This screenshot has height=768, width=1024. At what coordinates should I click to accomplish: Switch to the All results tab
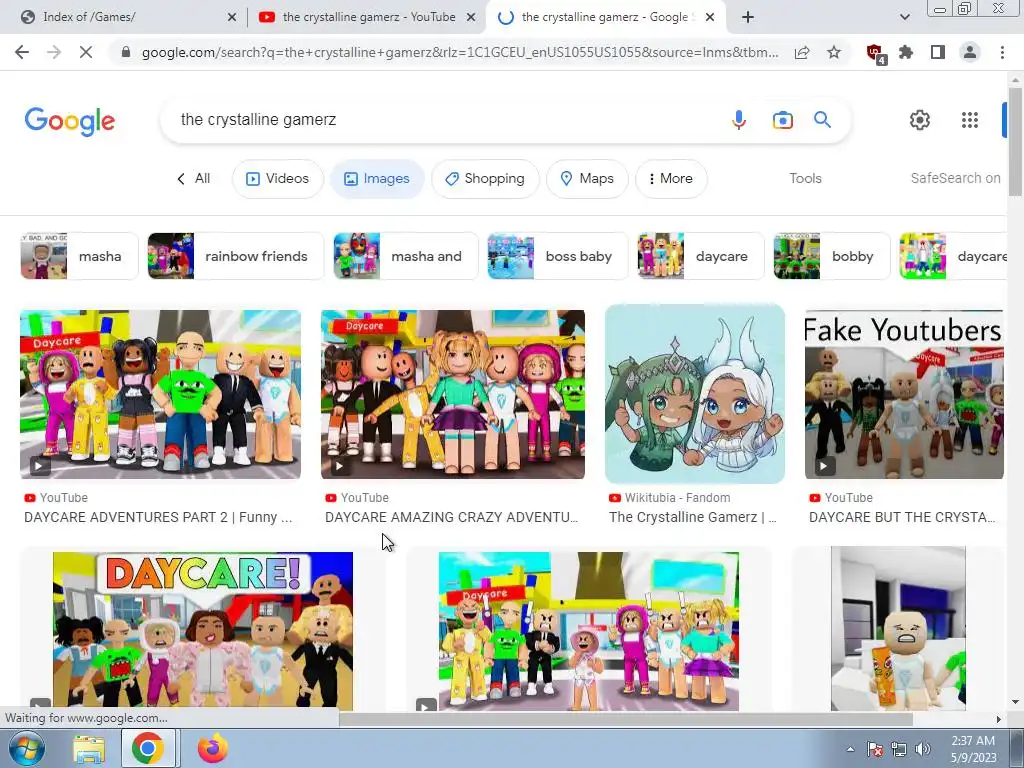coord(193,178)
